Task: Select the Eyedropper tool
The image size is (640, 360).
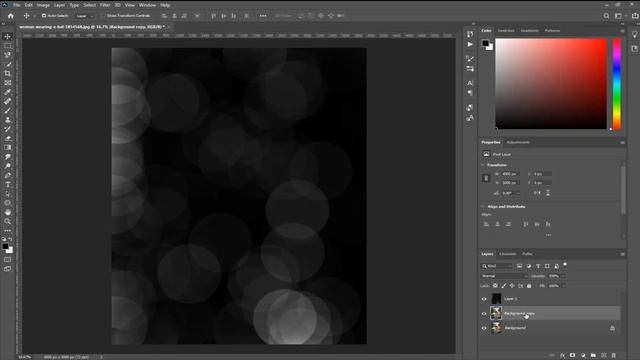Action: point(7,92)
